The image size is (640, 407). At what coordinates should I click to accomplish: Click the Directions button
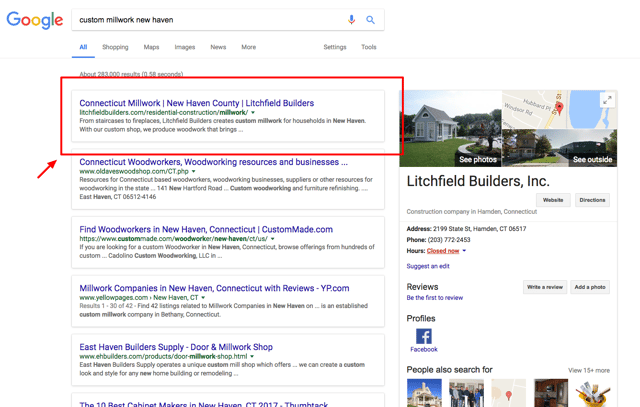[x=592, y=200]
